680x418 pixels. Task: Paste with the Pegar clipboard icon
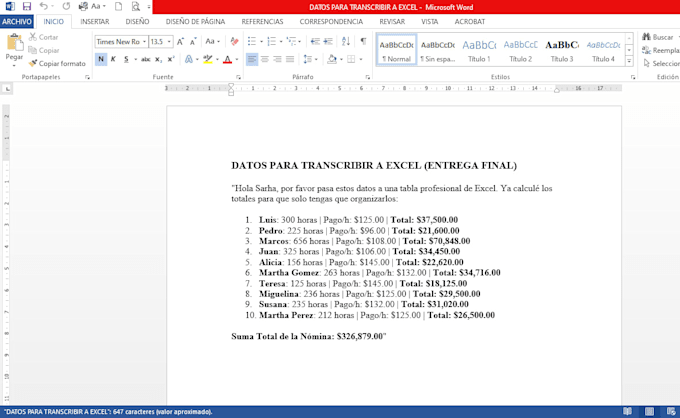coord(14,42)
